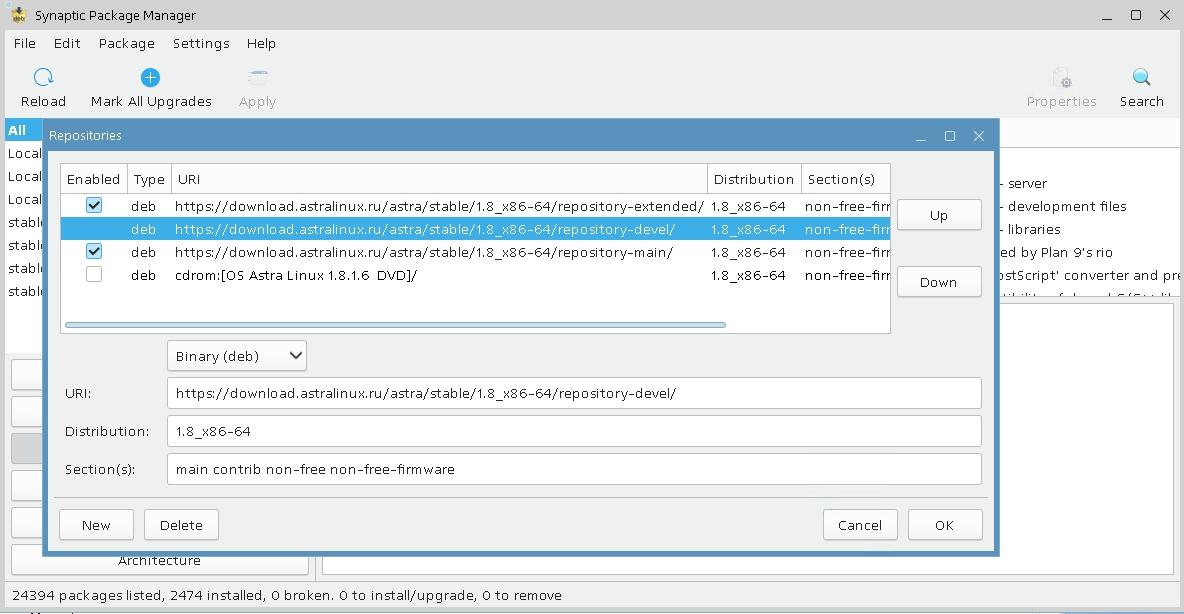Close the Repositories dialog with X

pos(979,136)
